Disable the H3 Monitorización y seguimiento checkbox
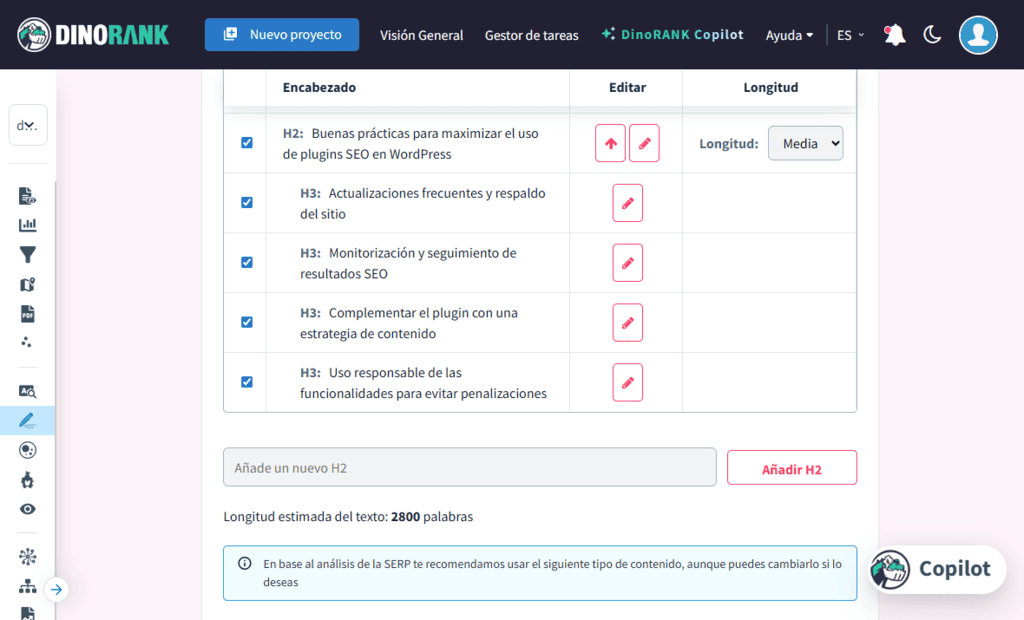Screen dimensions: 1024x620 245,262
